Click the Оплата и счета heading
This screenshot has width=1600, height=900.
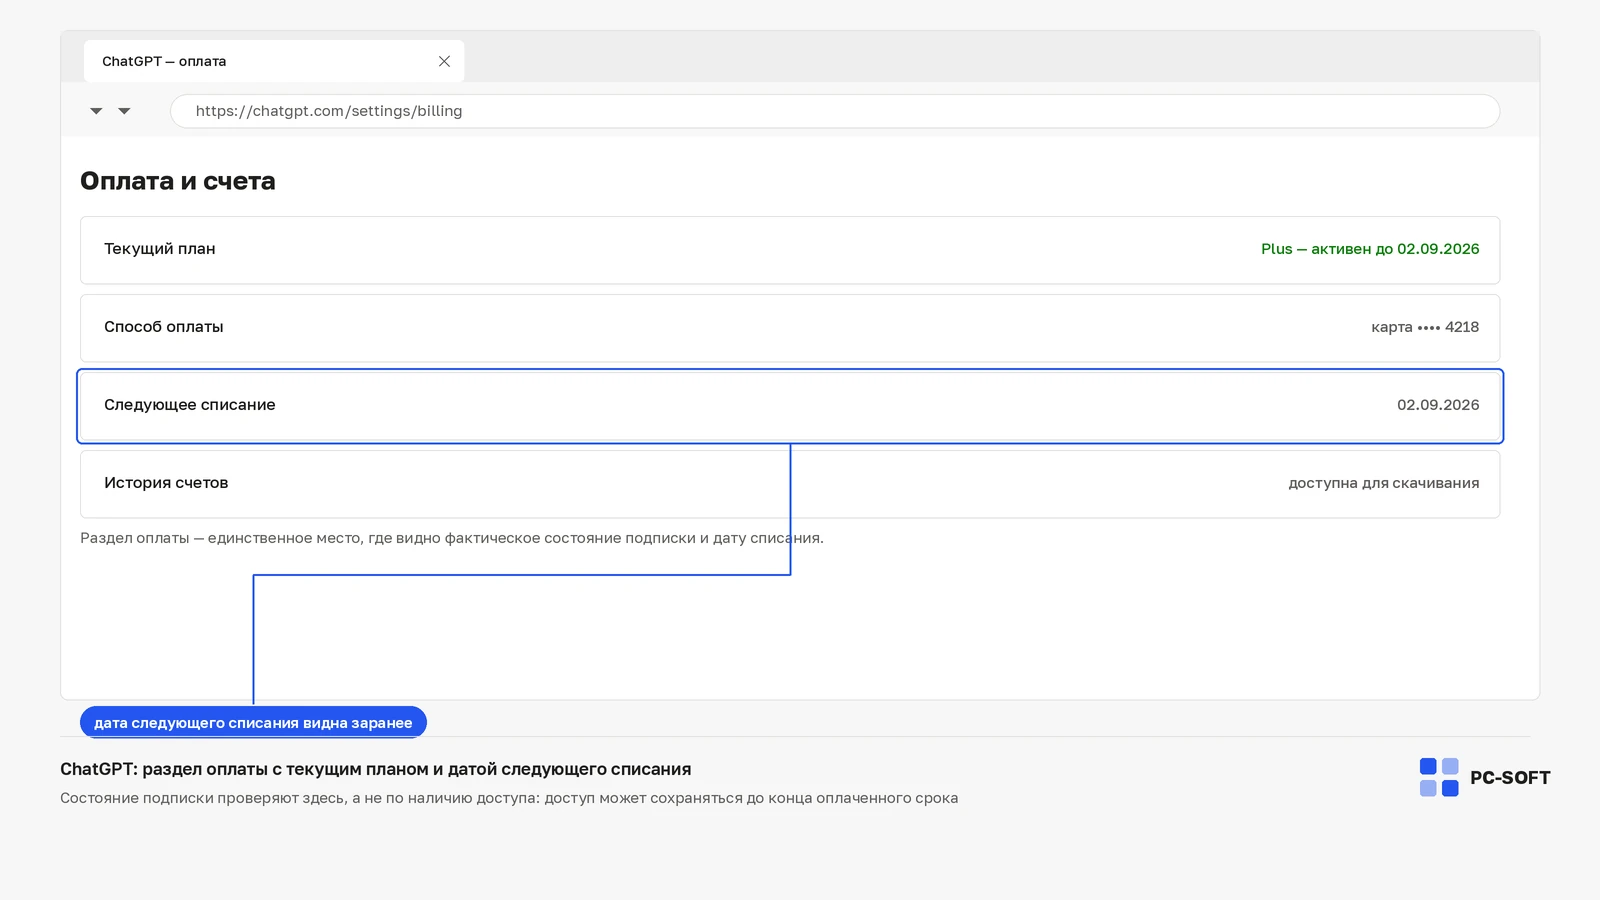click(178, 181)
